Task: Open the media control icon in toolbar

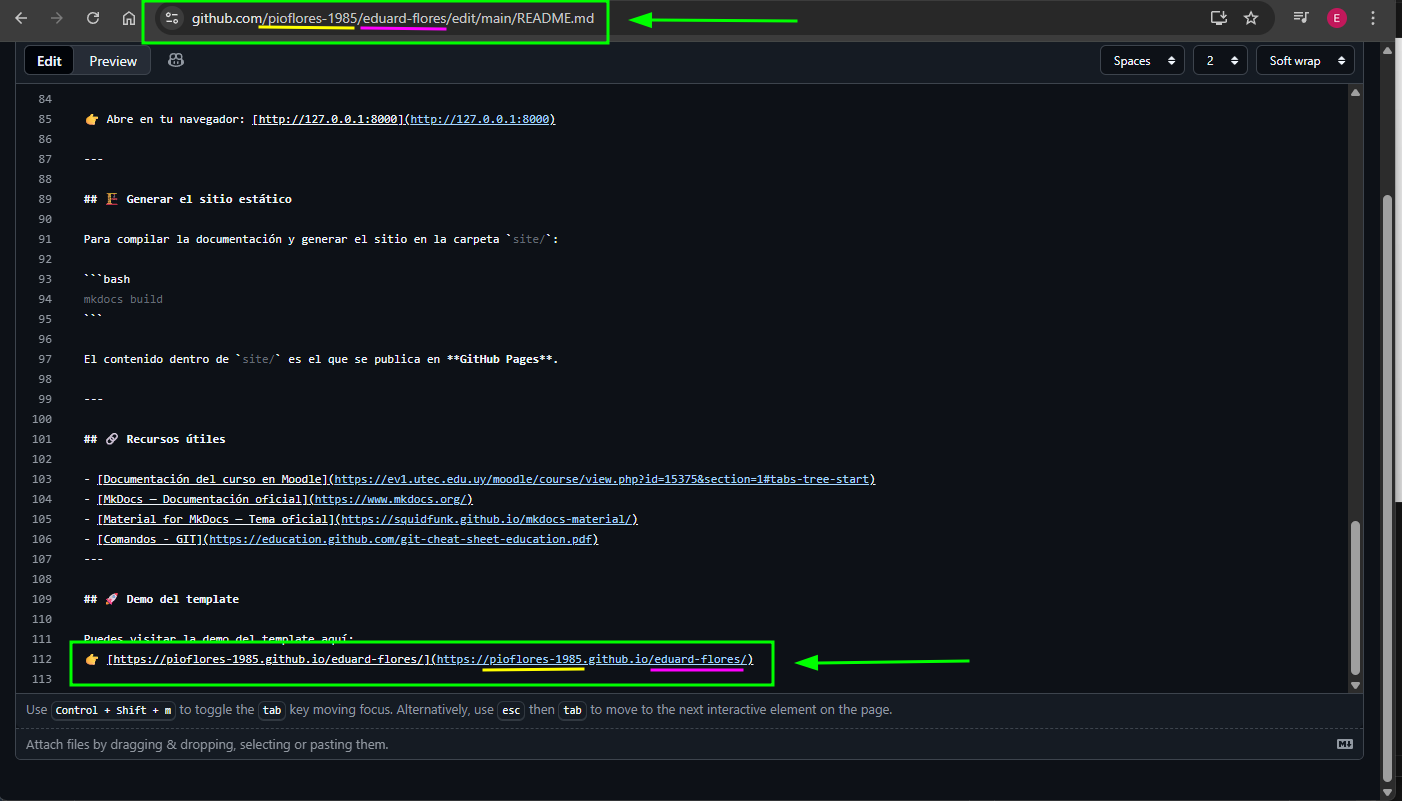Action: (1301, 18)
